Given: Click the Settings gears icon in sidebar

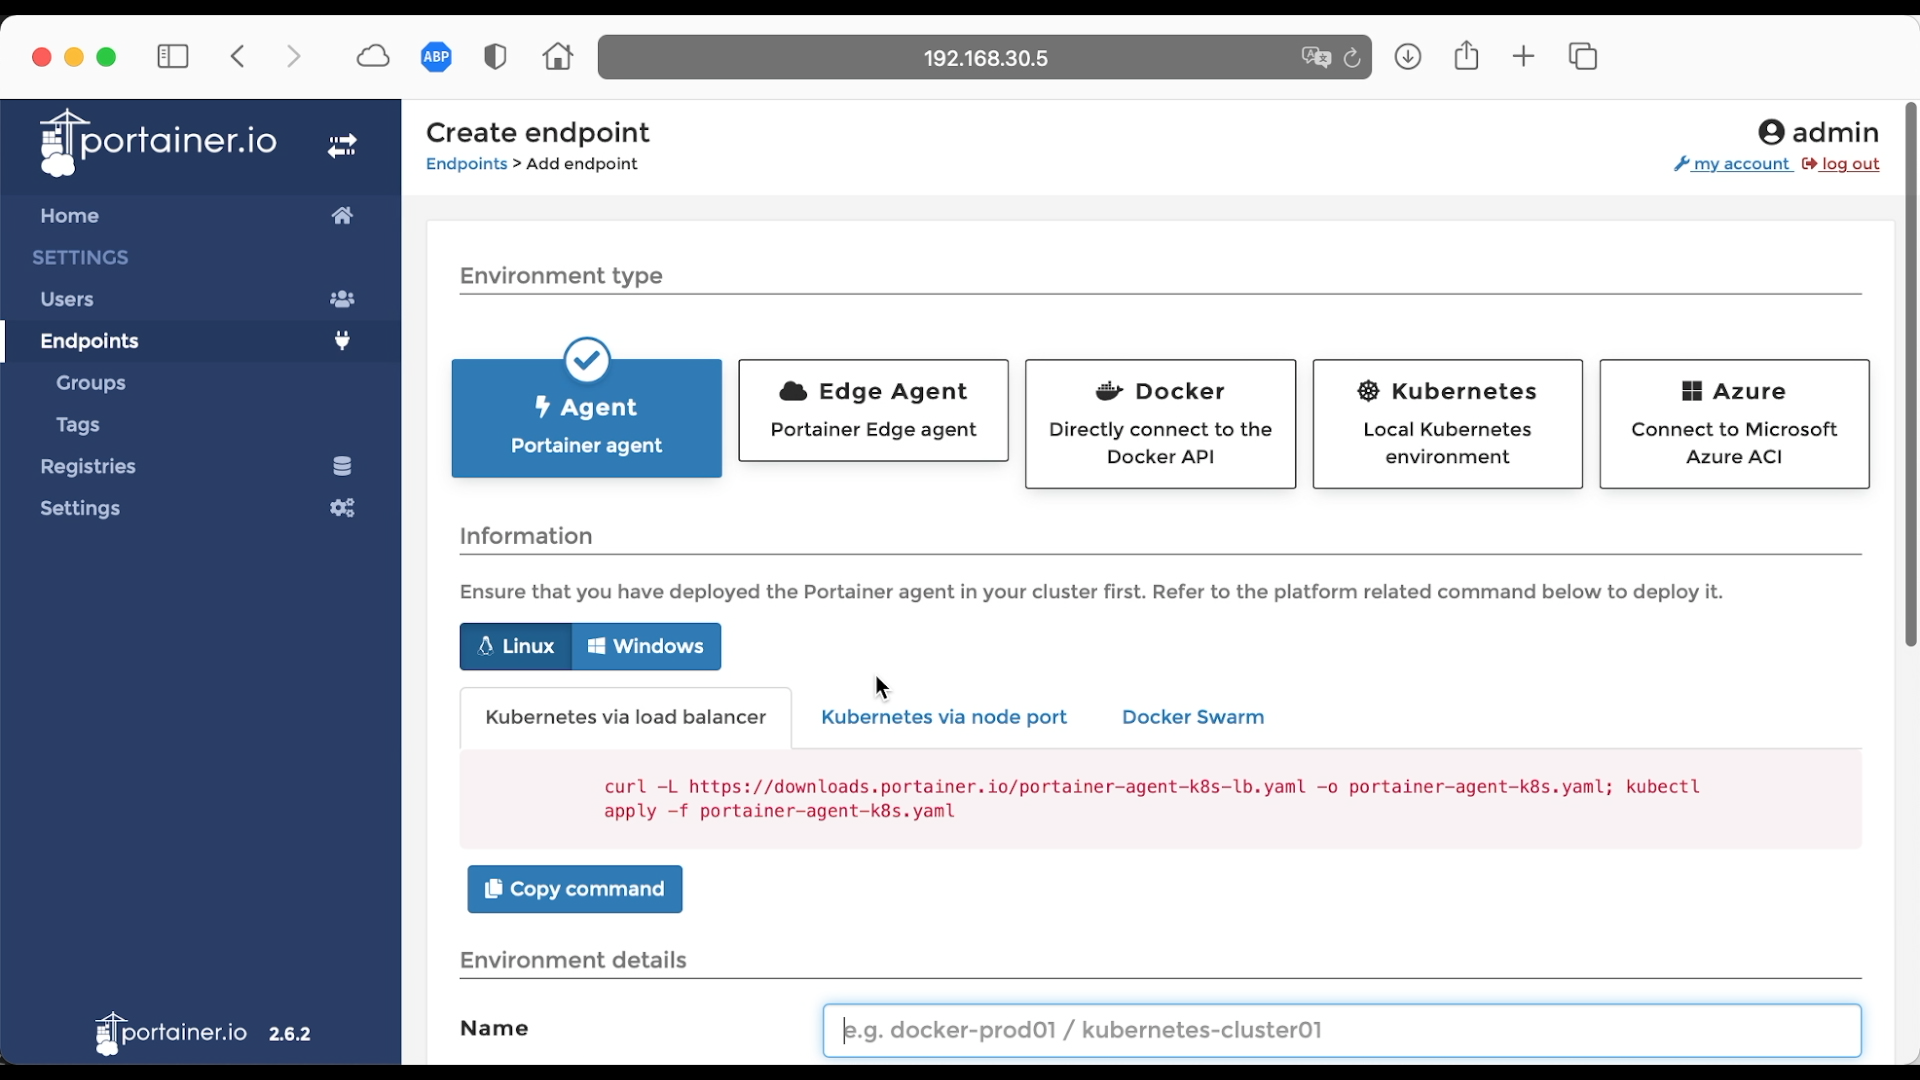Looking at the screenshot, I should pos(342,508).
